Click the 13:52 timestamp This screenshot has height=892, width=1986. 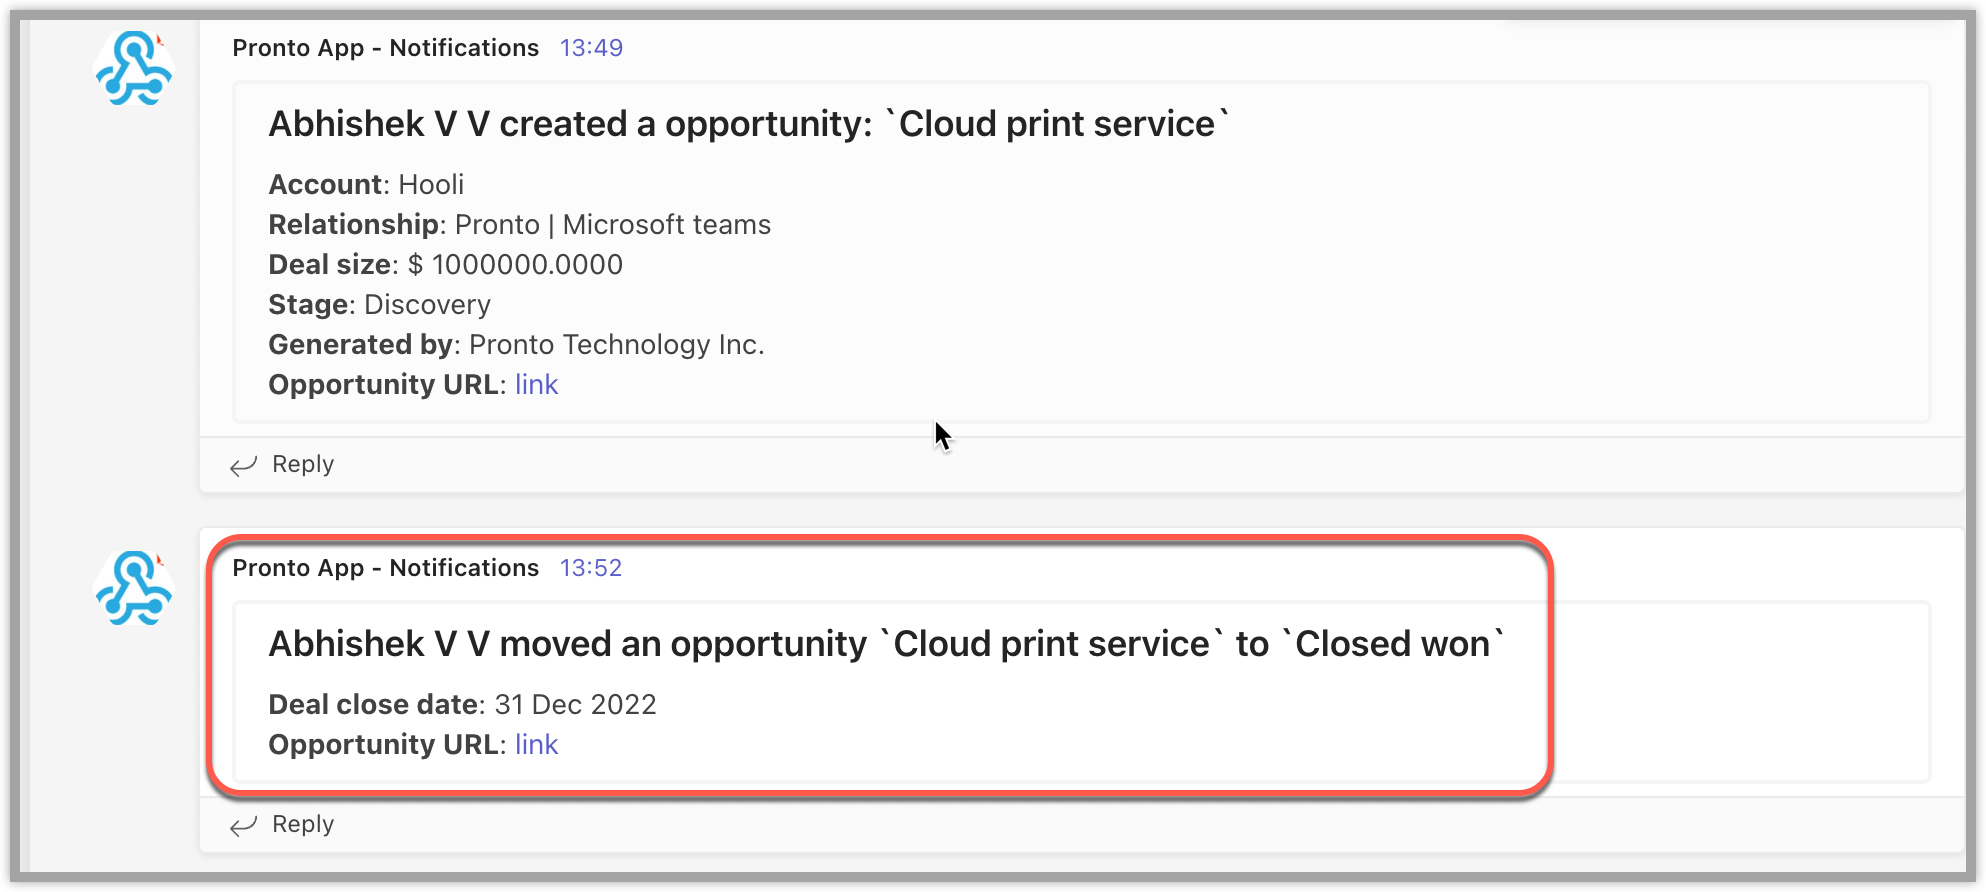pyautogui.click(x=591, y=568)
